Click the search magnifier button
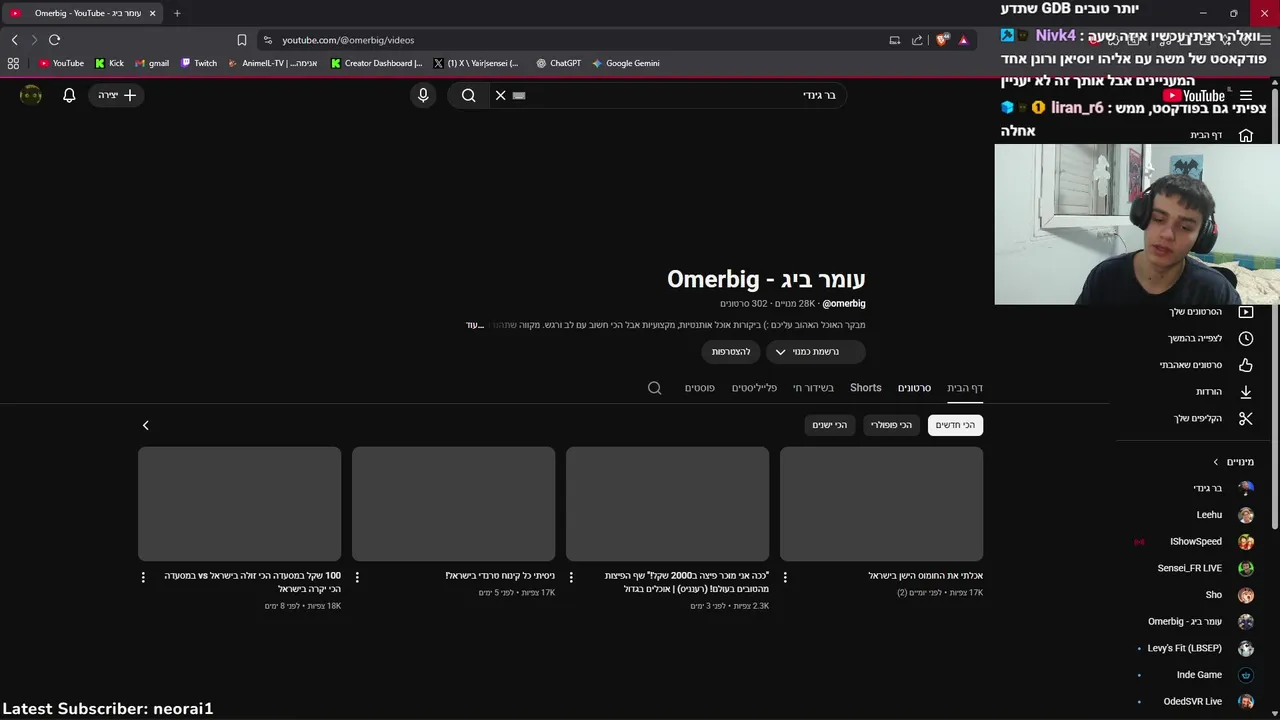 click(x=468, y=95)
